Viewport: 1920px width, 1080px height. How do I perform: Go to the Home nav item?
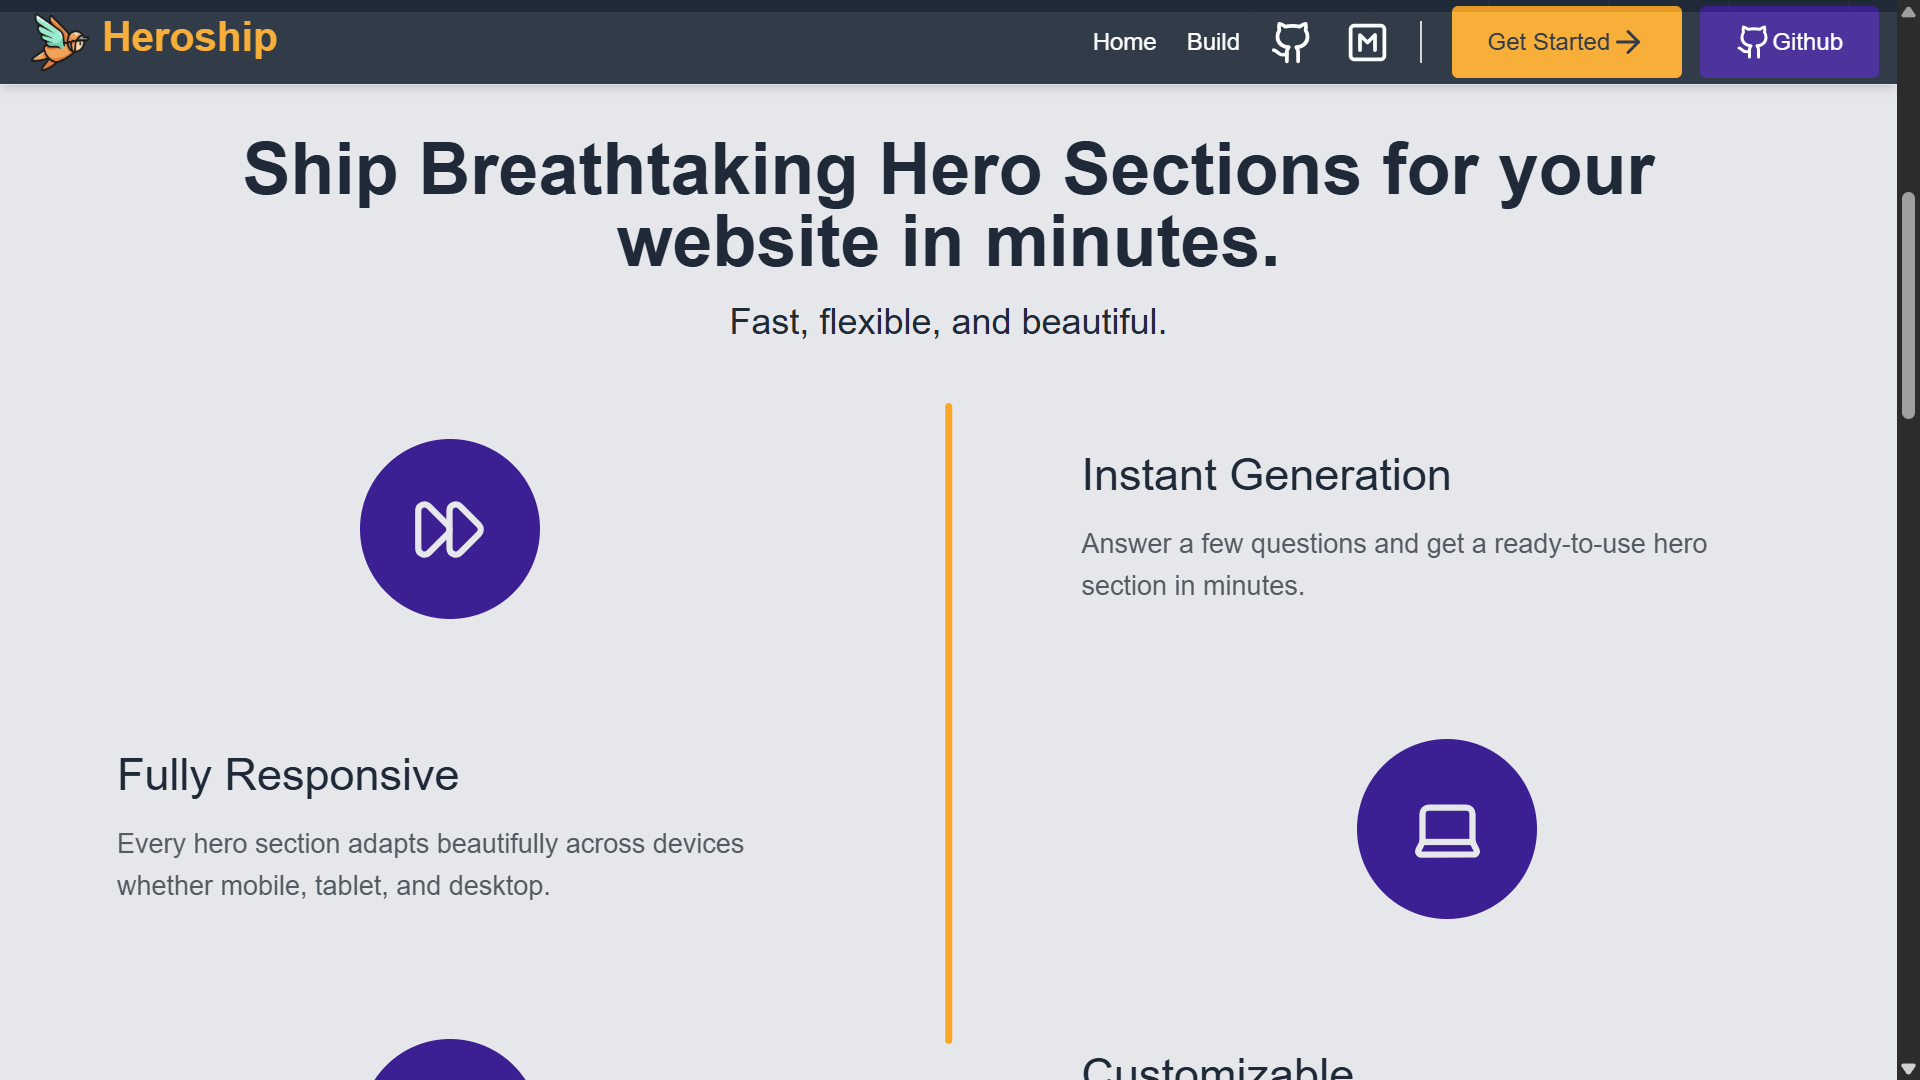point(1124,42)
